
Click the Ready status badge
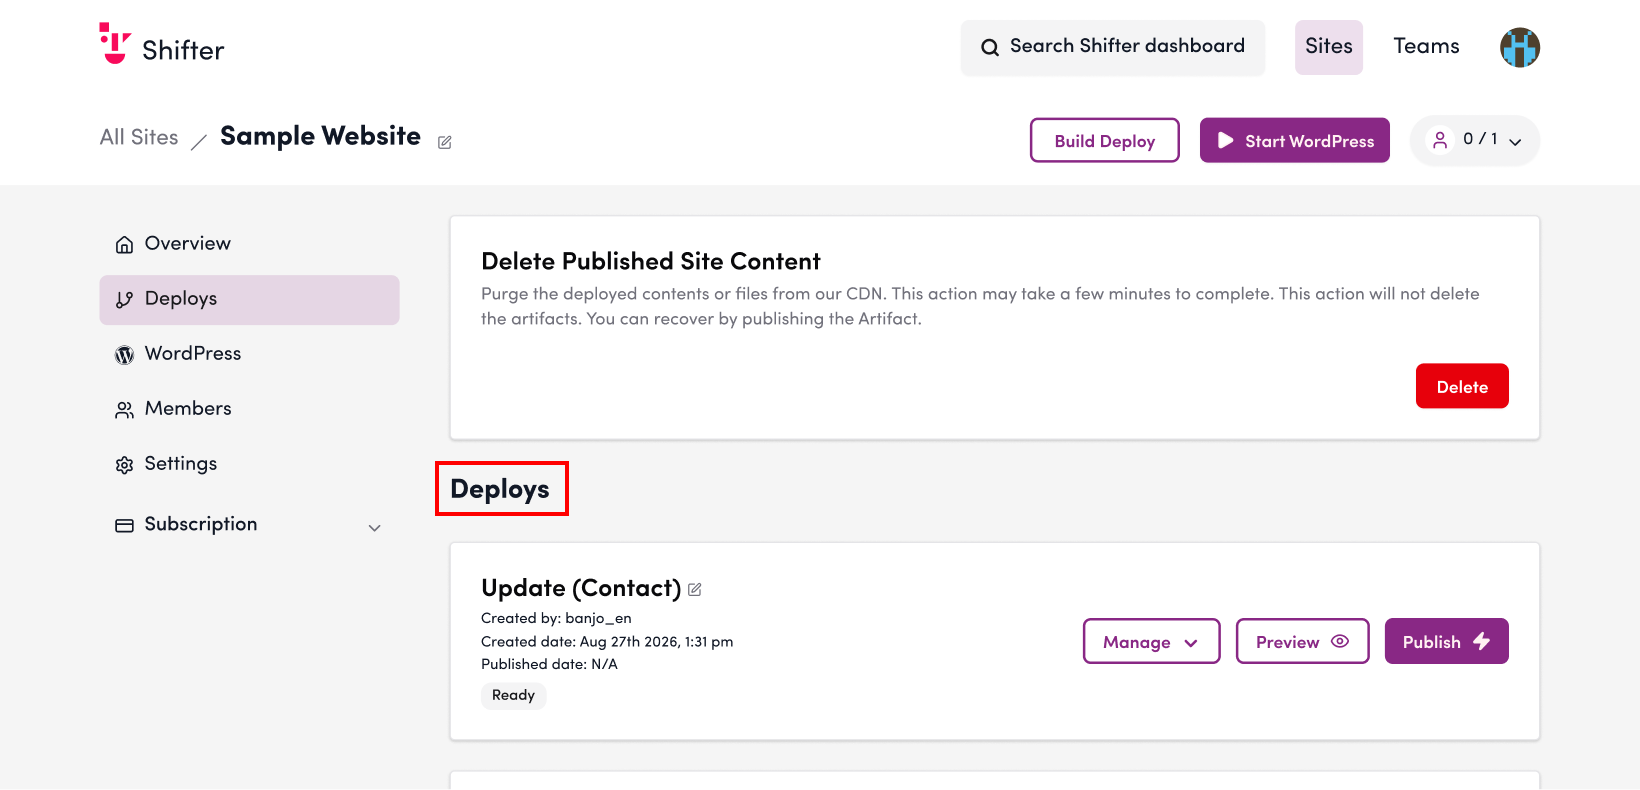click(513, 695)
